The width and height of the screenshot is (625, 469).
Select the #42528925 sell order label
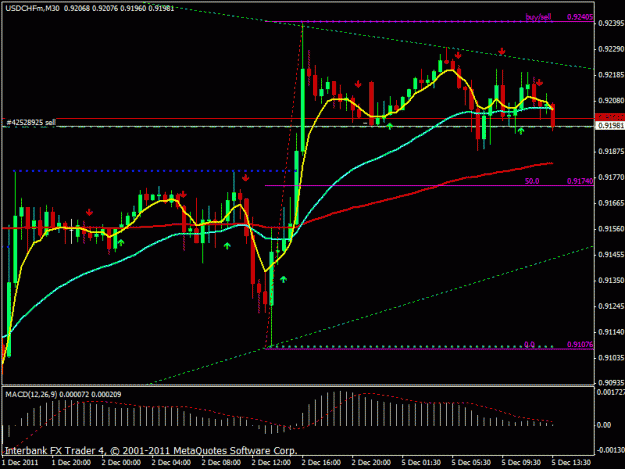pyautogui.click(x=31, y=122)
